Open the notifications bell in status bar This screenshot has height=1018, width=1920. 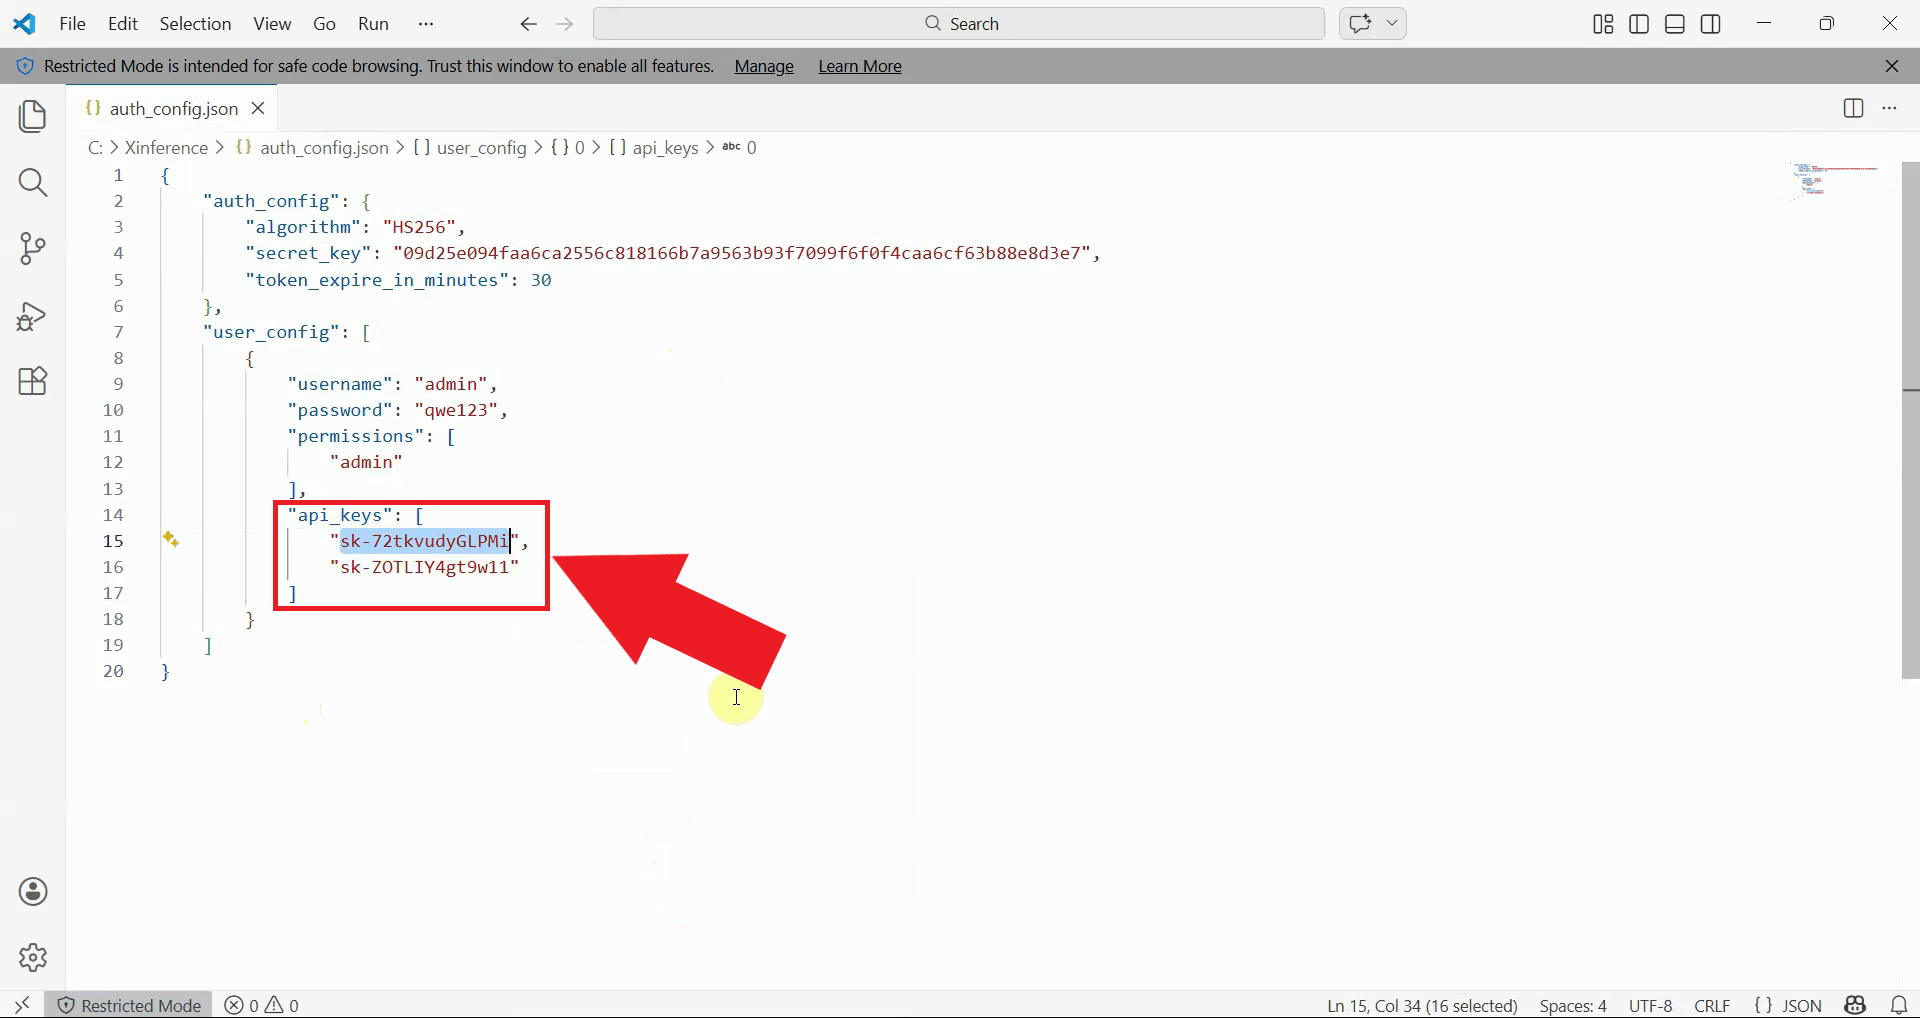click(x=1898, y=1005)
